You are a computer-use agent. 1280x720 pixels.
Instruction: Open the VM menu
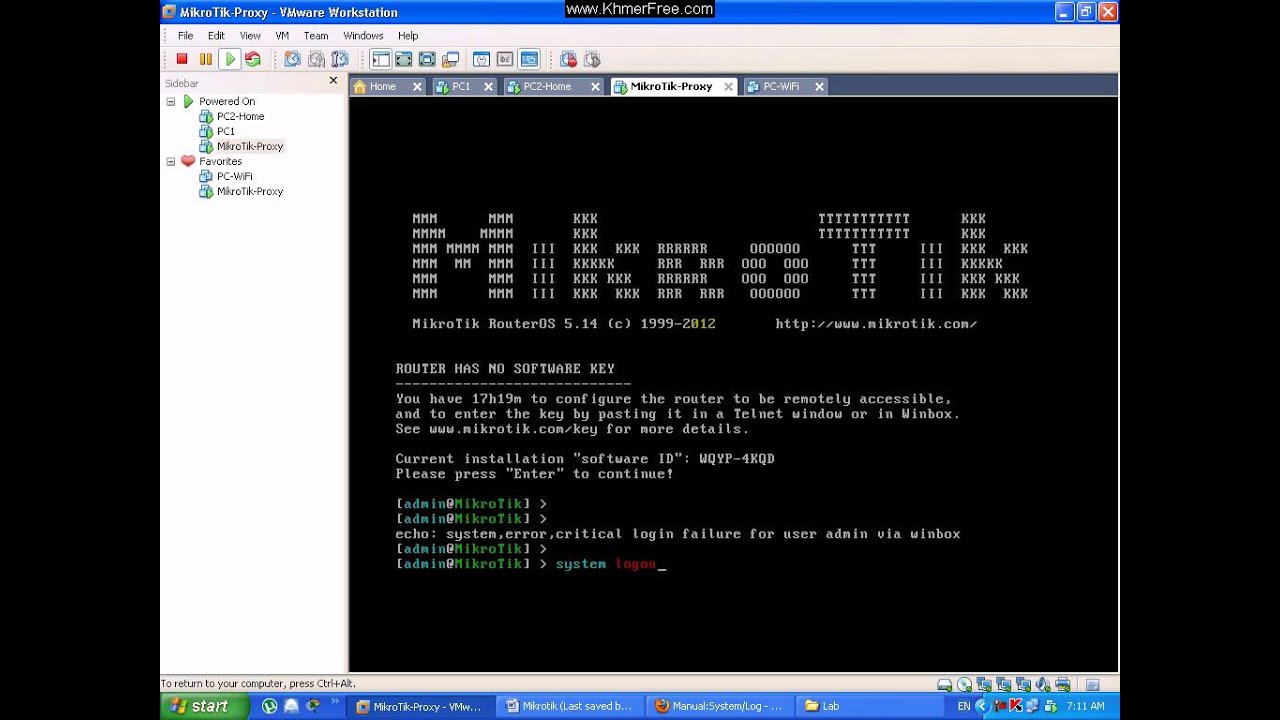click(x=282, y=36)
